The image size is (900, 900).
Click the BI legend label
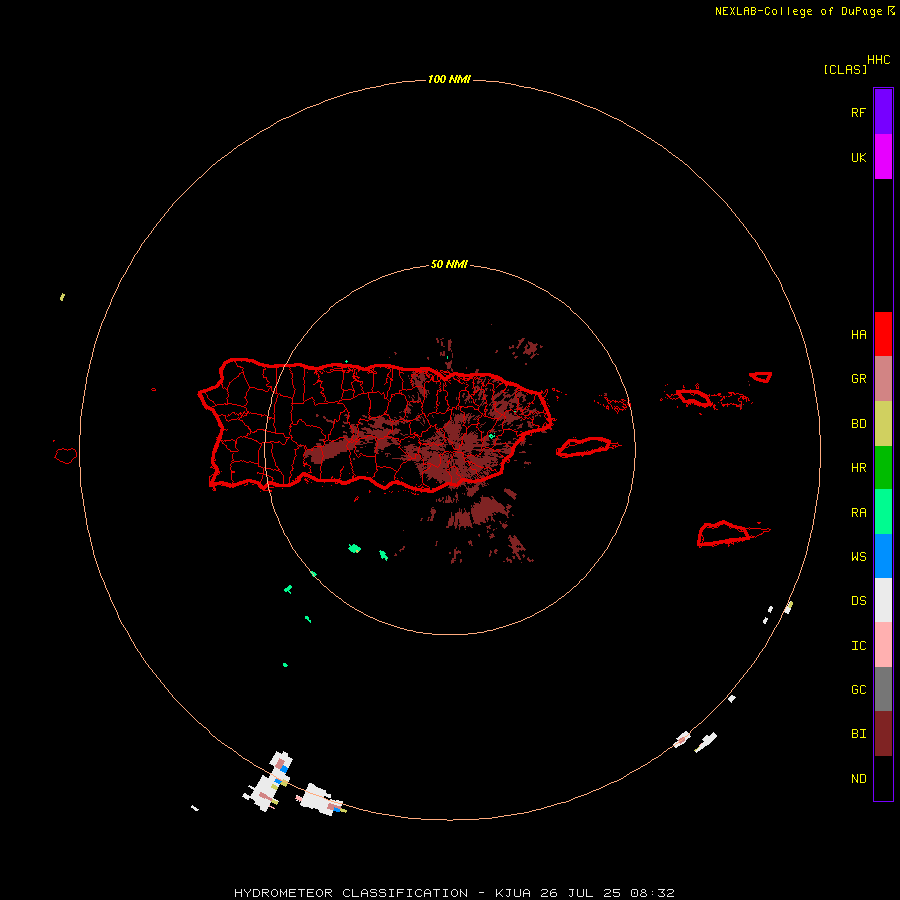(x=858, y=734)
